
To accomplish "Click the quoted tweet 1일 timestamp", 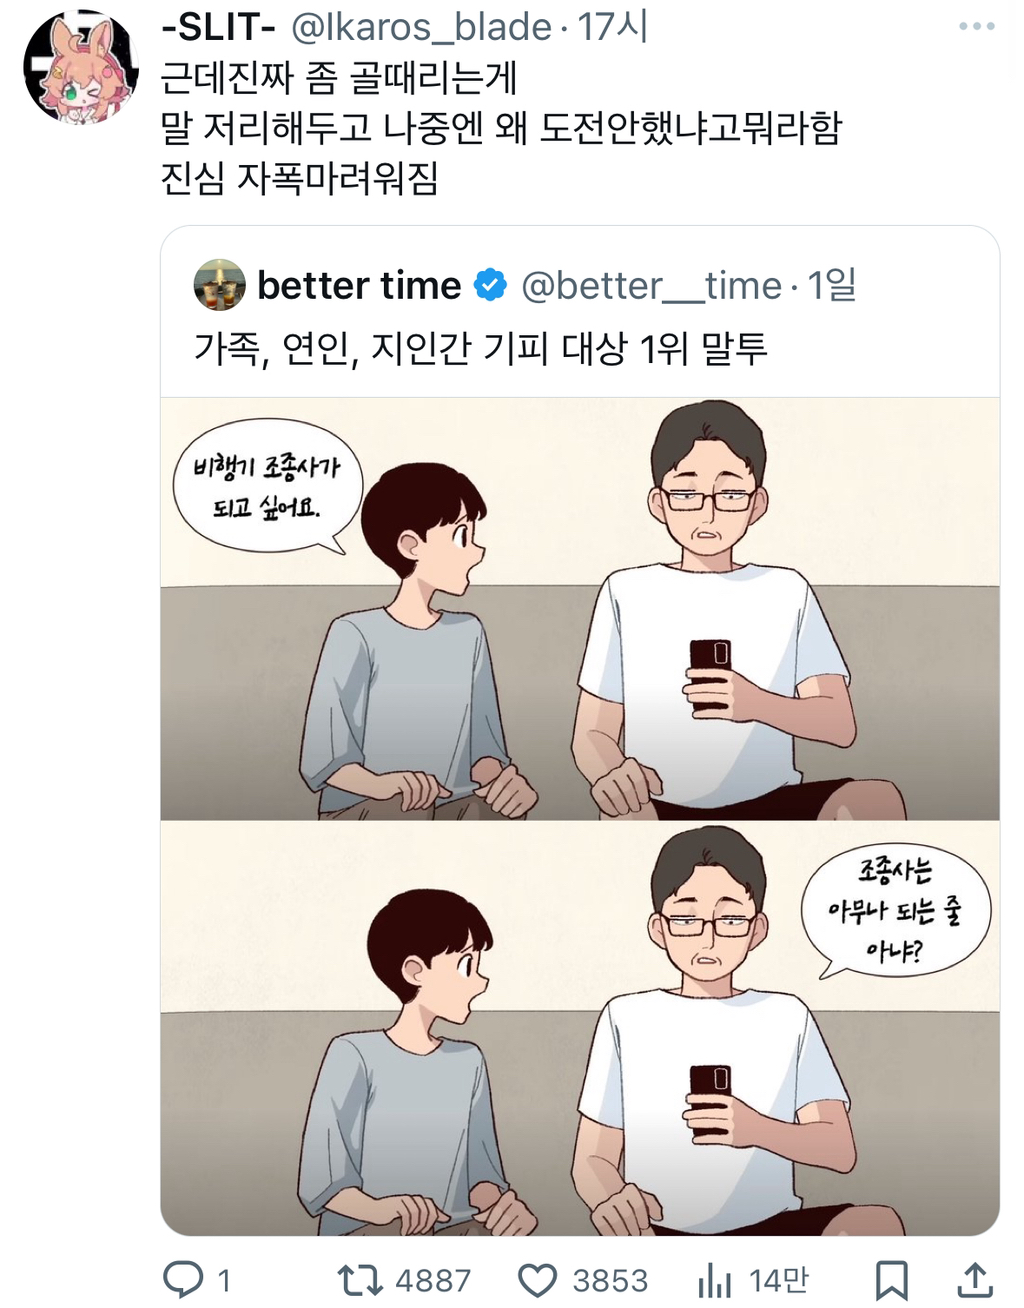I will (831, 286).
